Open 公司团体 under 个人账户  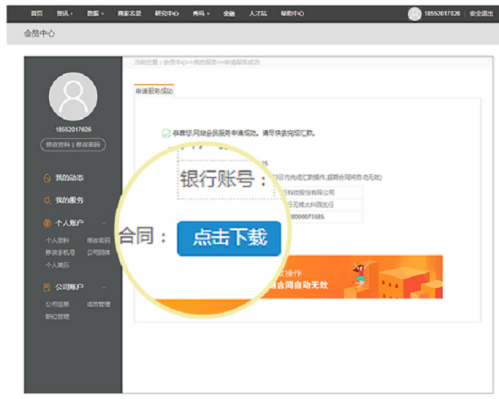tap(99, 253)
